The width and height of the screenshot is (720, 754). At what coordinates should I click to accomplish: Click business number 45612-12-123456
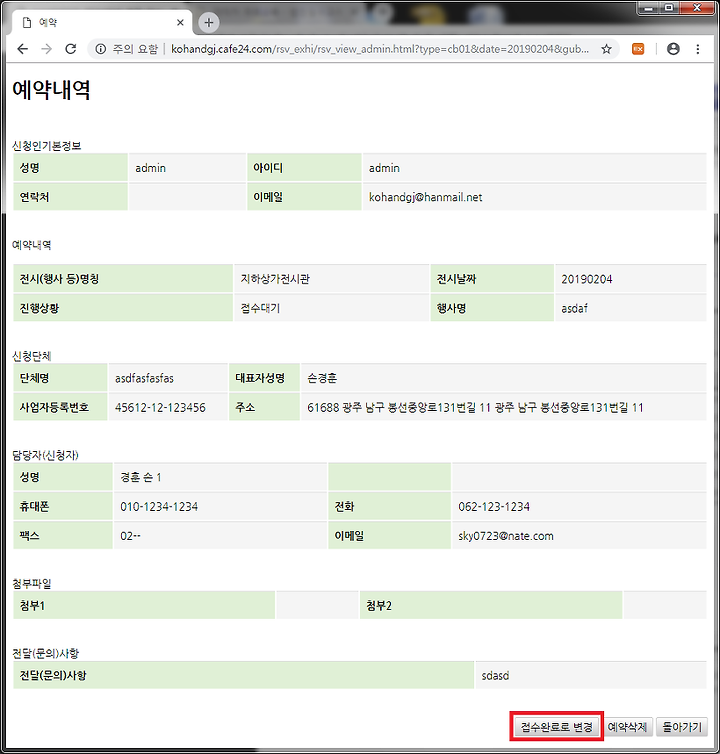[160, 408]
